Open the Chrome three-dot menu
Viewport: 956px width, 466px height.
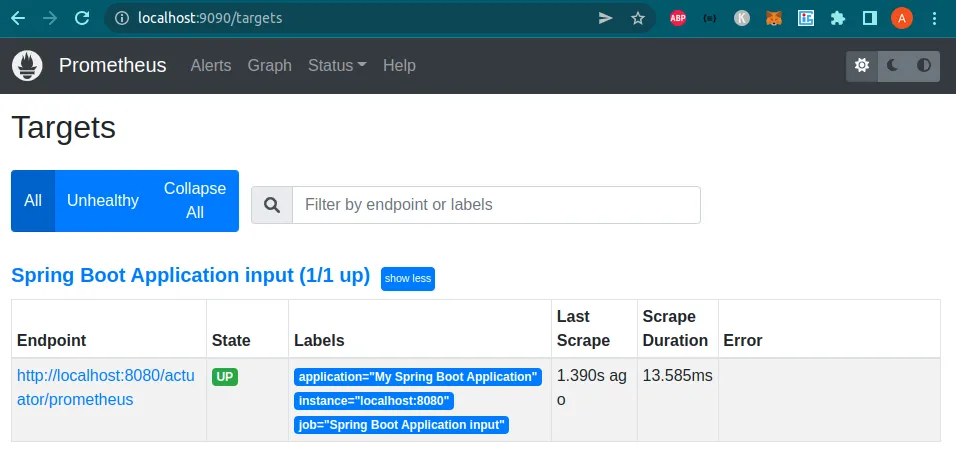[x=934, y=18]
